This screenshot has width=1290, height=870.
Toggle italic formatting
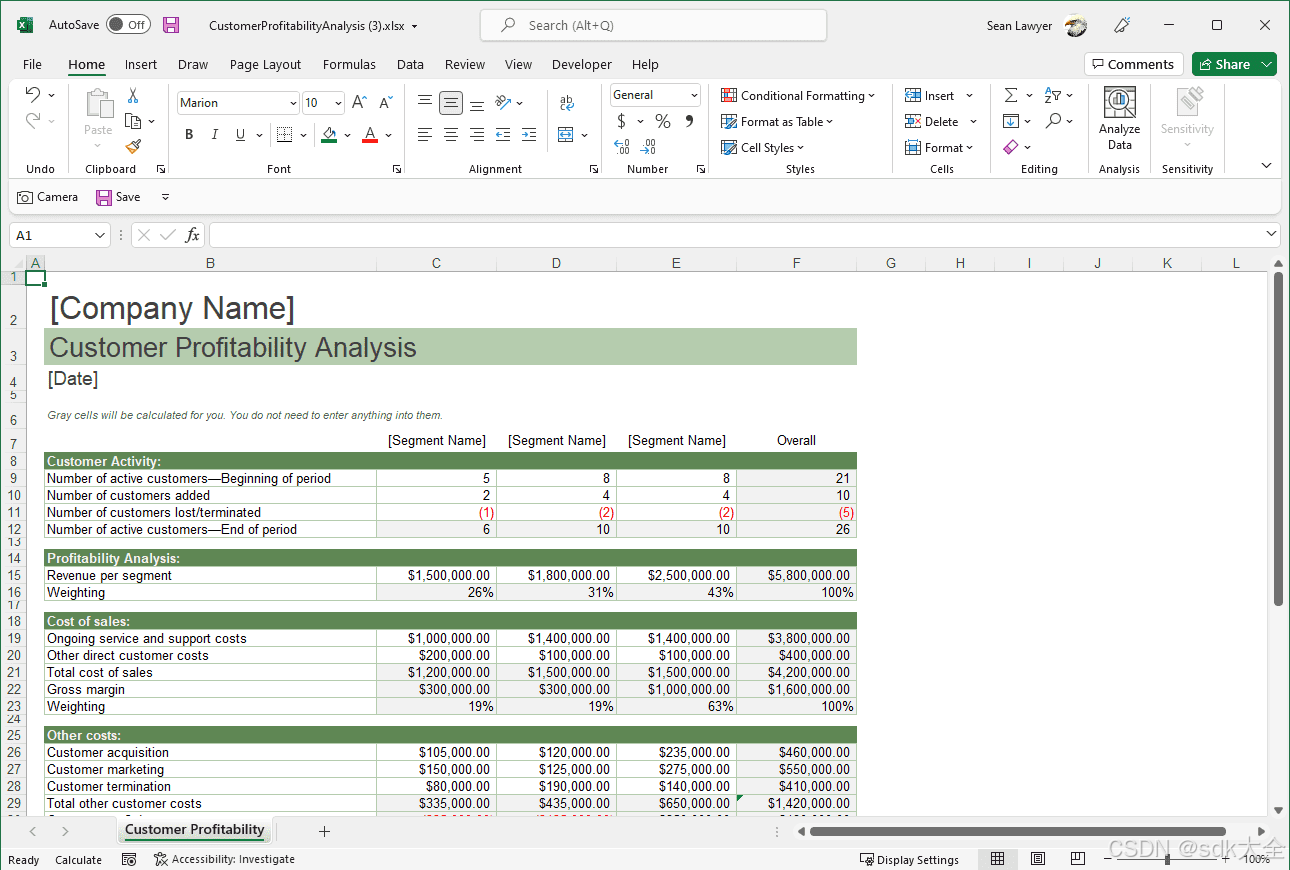point(212,133)
